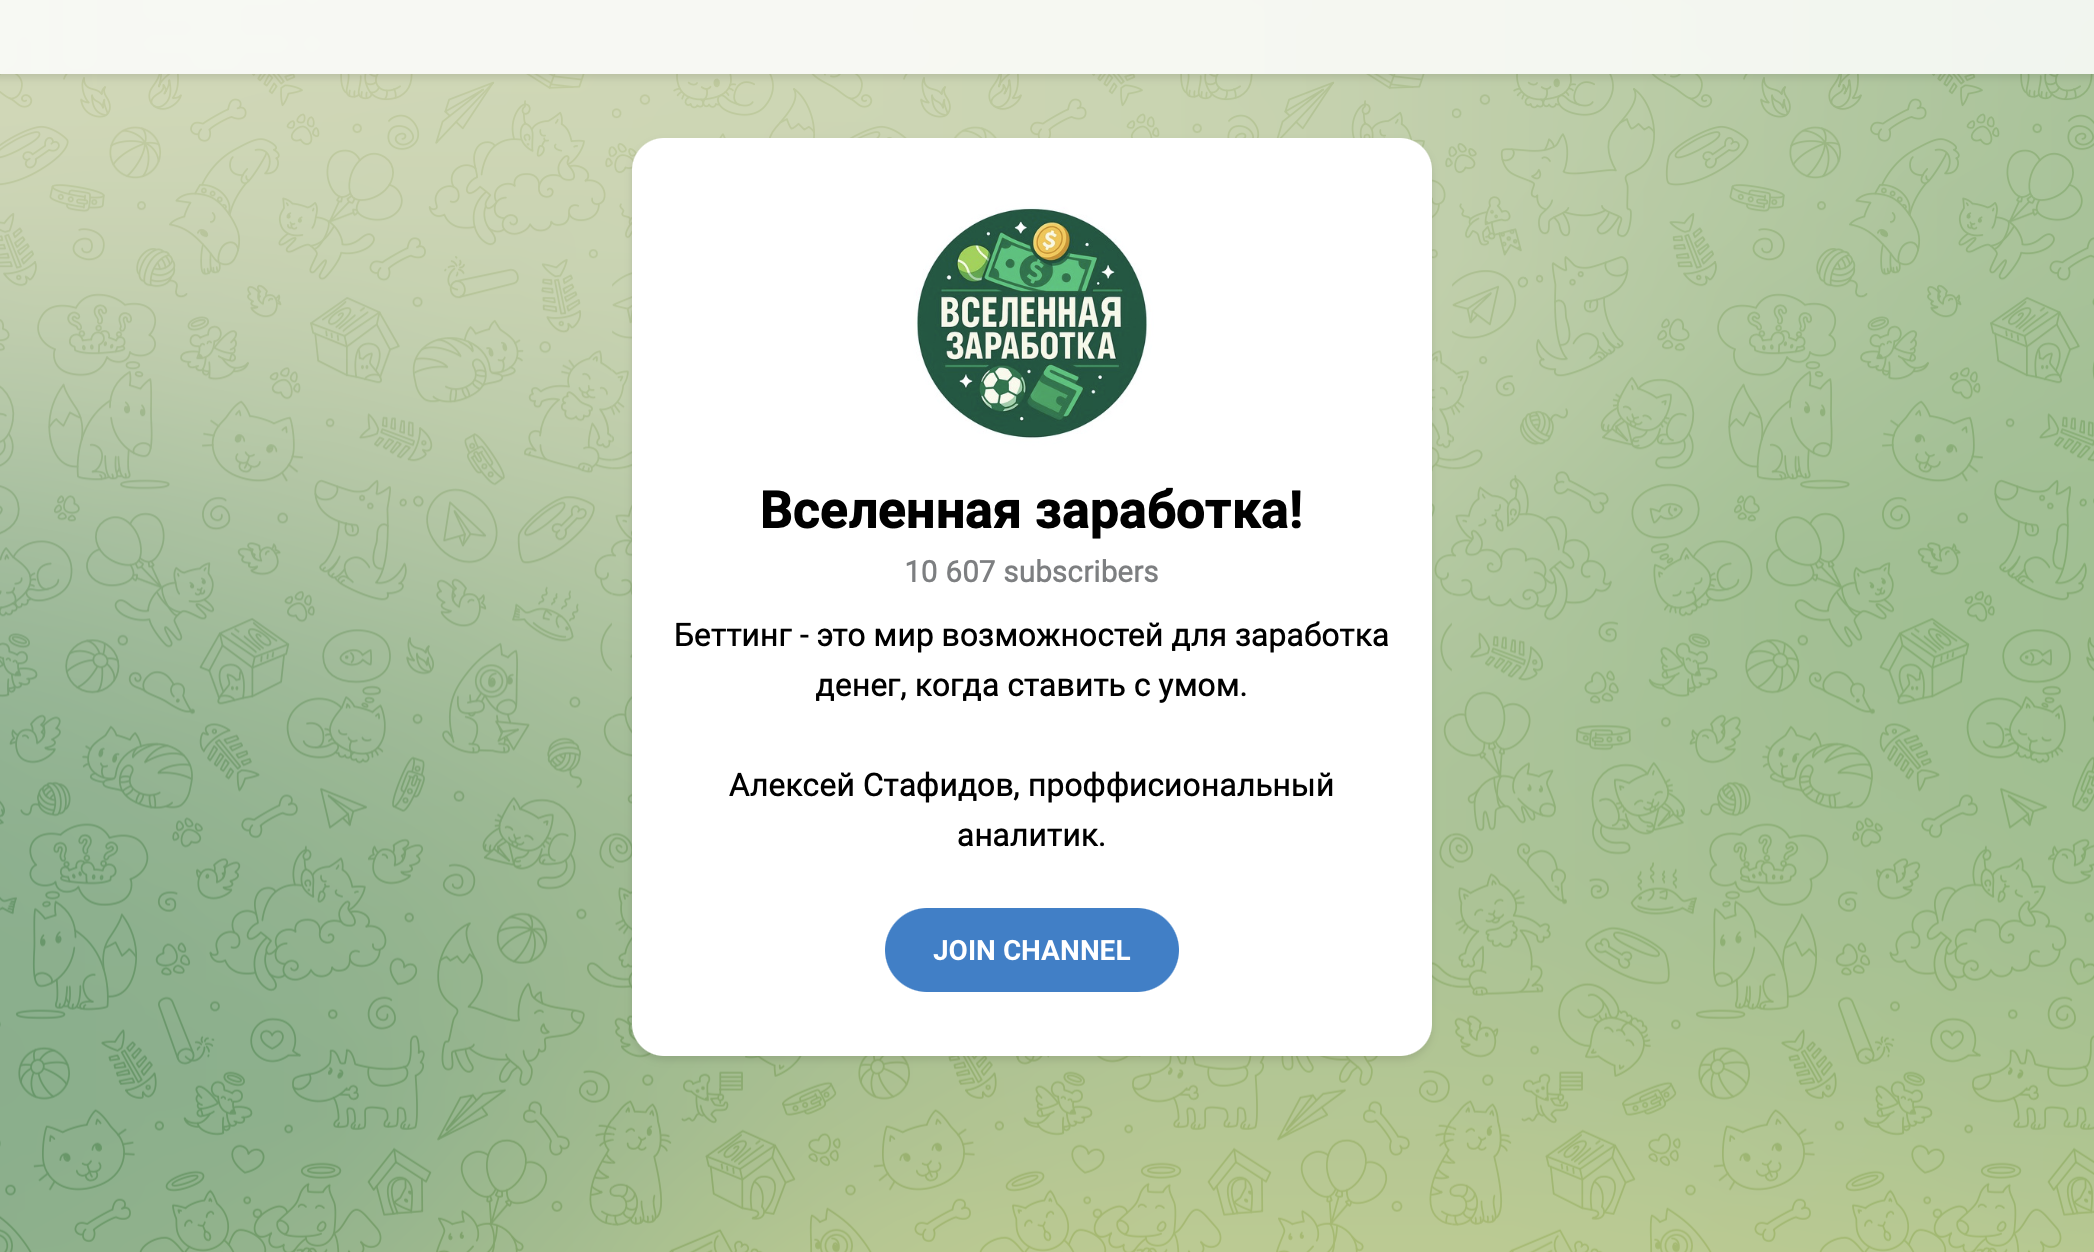Click the word заработка in description text
2094x1252 pixels.
point(1312,635)
